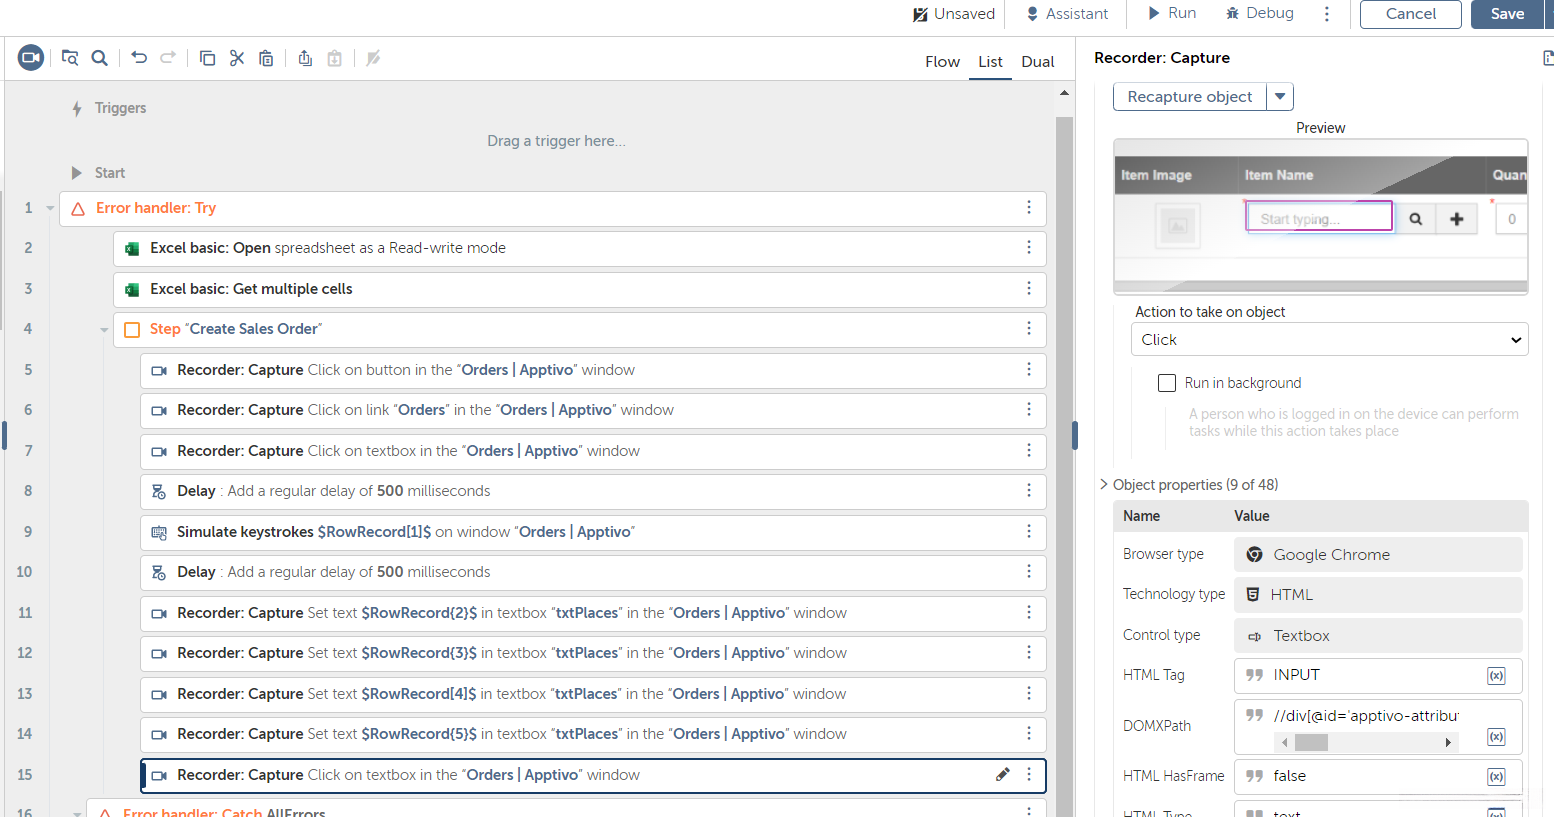Image resolution: width=1554 pixels, height=817 pixels.
Task: Collapse the Create Sales Order step
Action: (104, 330)
